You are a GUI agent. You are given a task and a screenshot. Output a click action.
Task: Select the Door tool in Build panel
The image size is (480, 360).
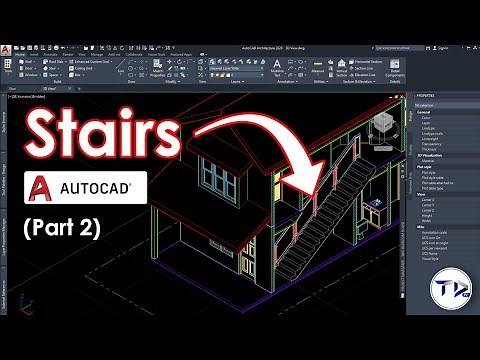point(26,68)
